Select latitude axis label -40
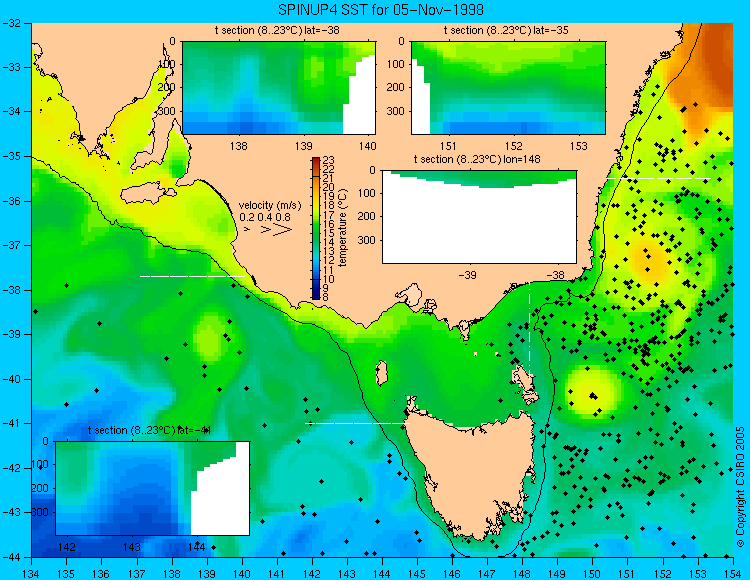Viewport: 750px width, 580px height. (x=11, y=379)
